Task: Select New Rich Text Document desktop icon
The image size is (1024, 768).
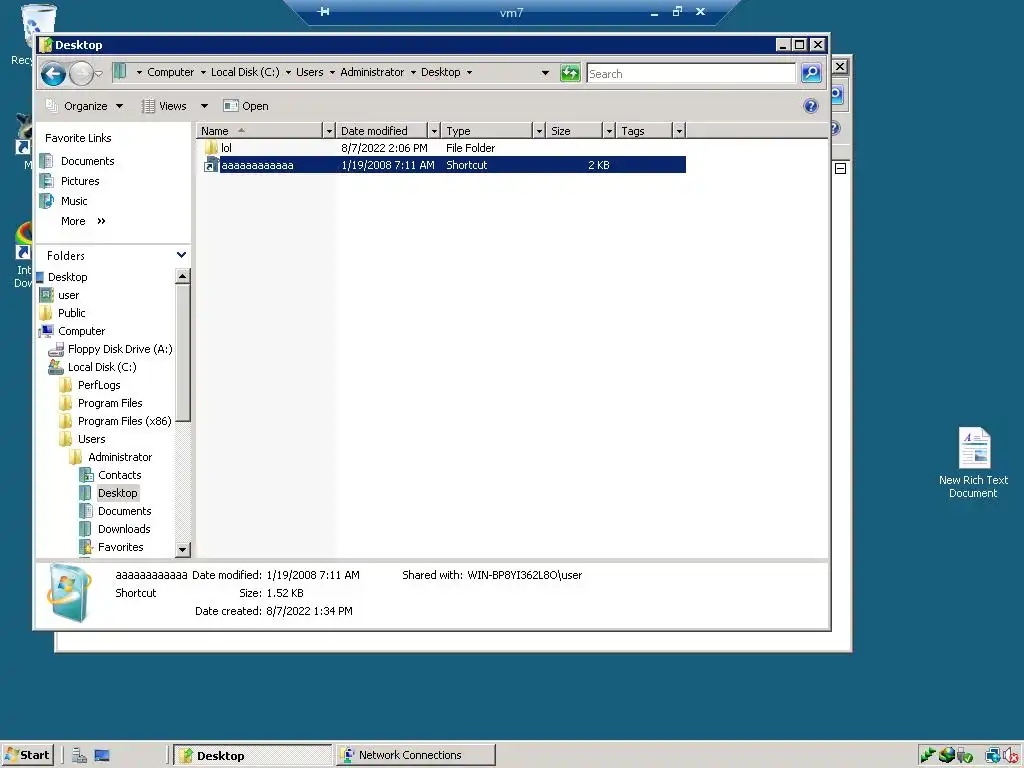Action: point(973,462)
